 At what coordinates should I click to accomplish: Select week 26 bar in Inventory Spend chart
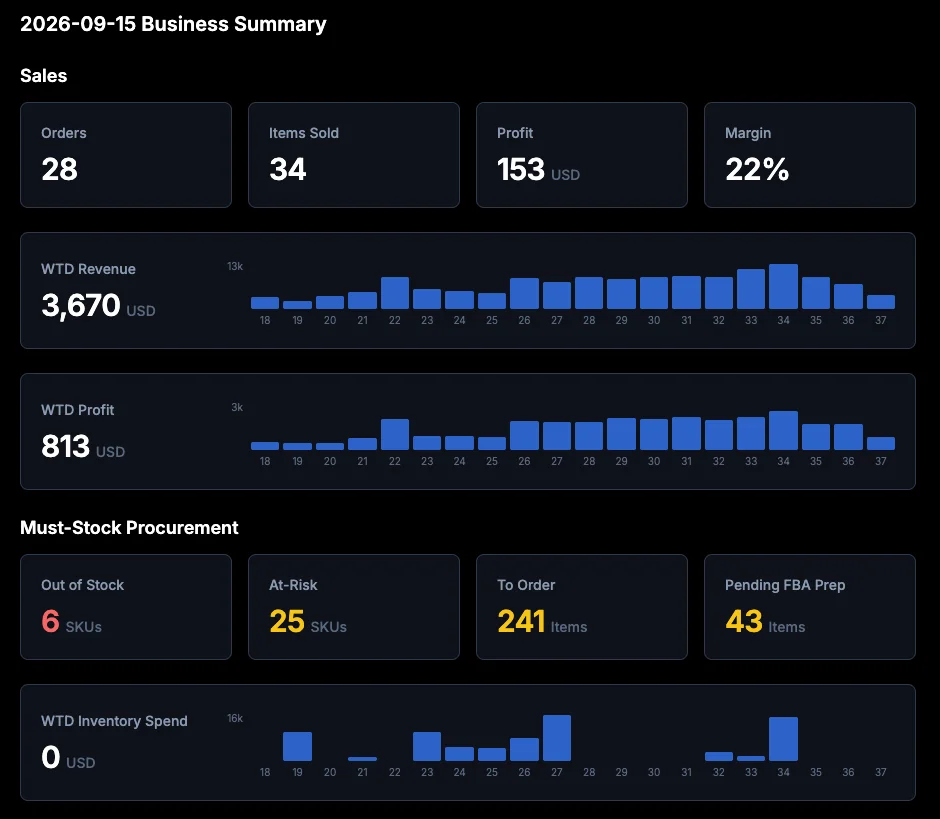point(524,749)
